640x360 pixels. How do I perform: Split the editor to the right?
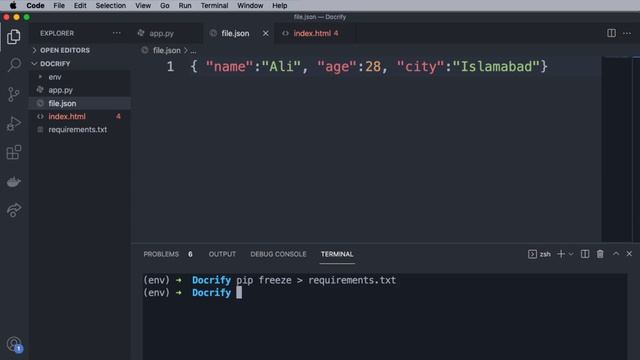click(x=611, y=33)
